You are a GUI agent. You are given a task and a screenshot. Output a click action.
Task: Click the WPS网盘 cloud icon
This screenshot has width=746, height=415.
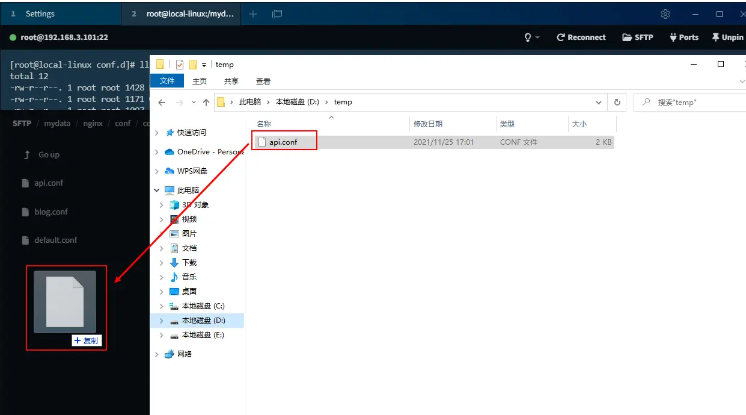coord(169,171)
